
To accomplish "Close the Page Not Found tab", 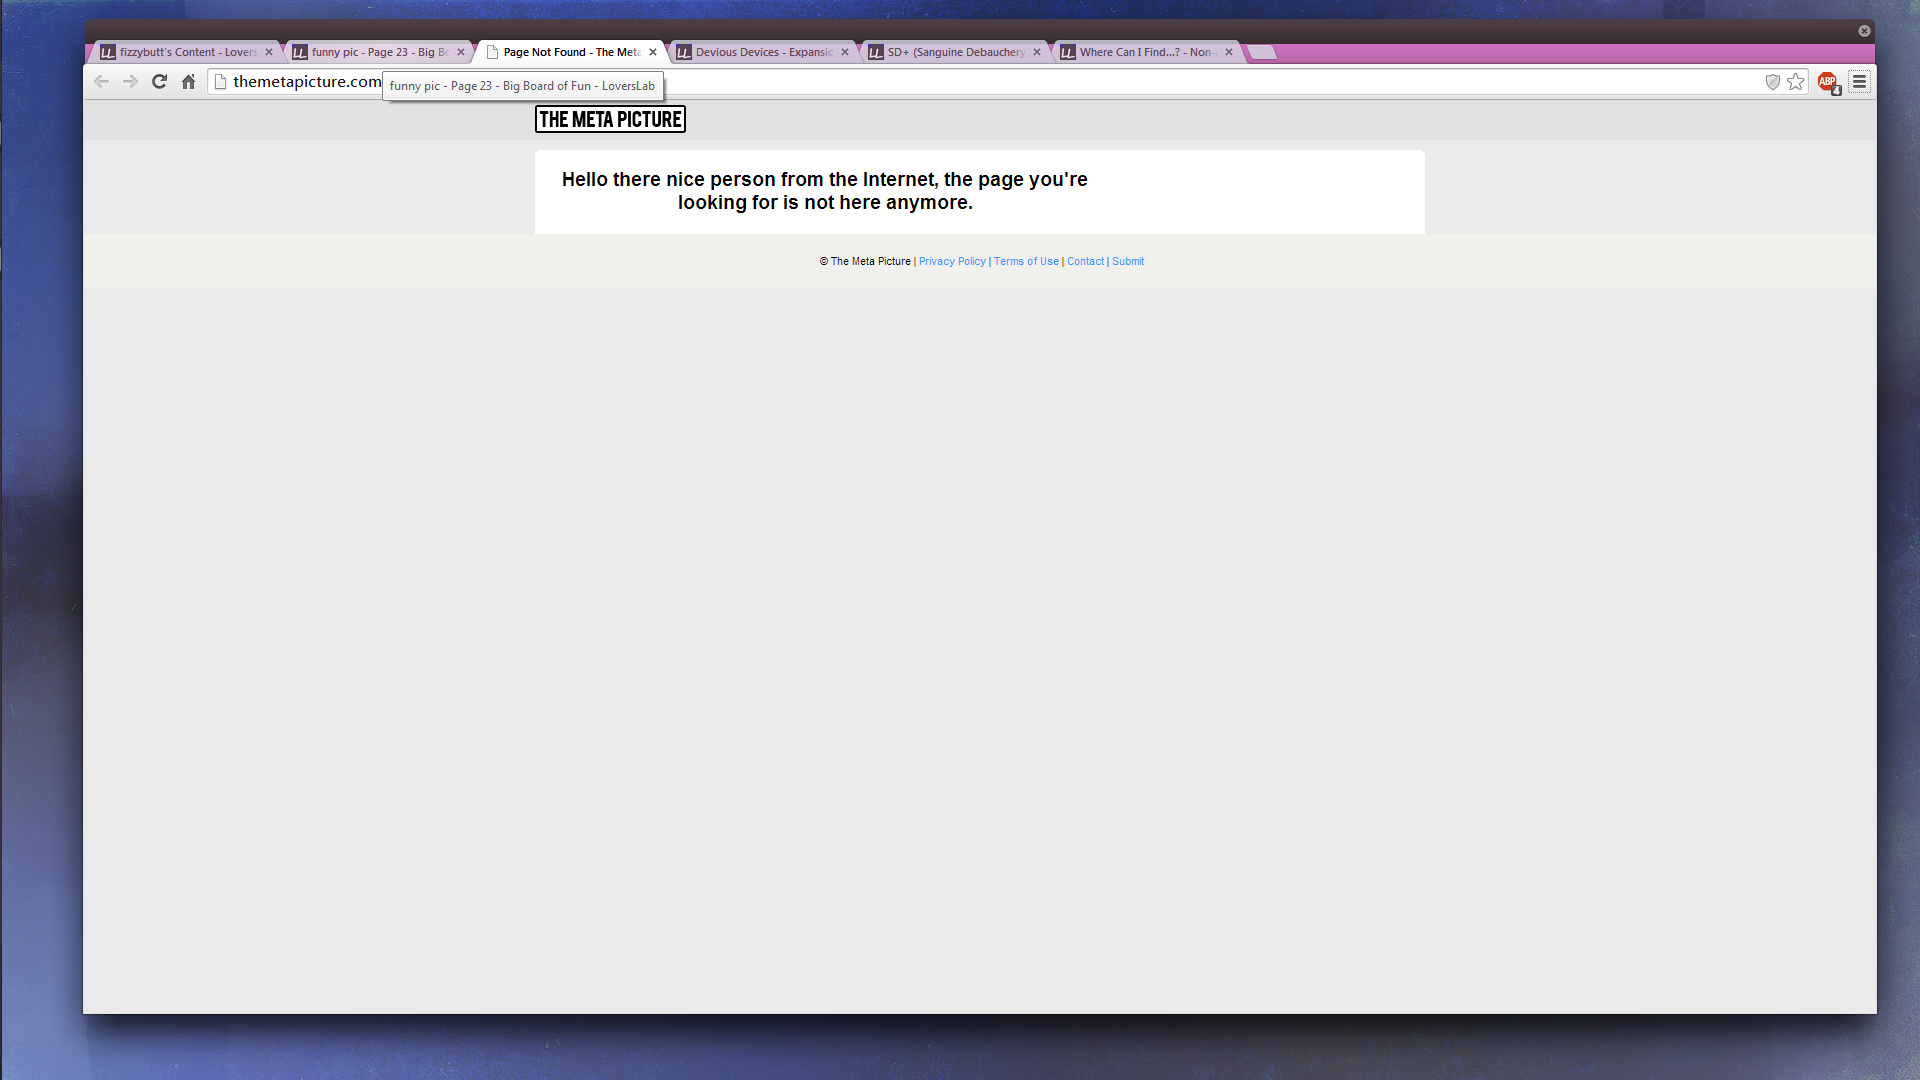I will 653,52.
